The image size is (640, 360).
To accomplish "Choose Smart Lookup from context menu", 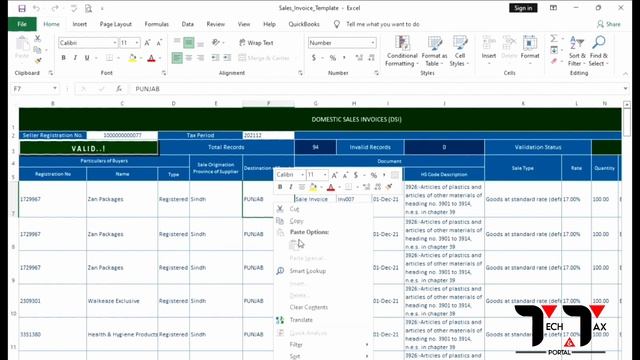I will [308, 271].
